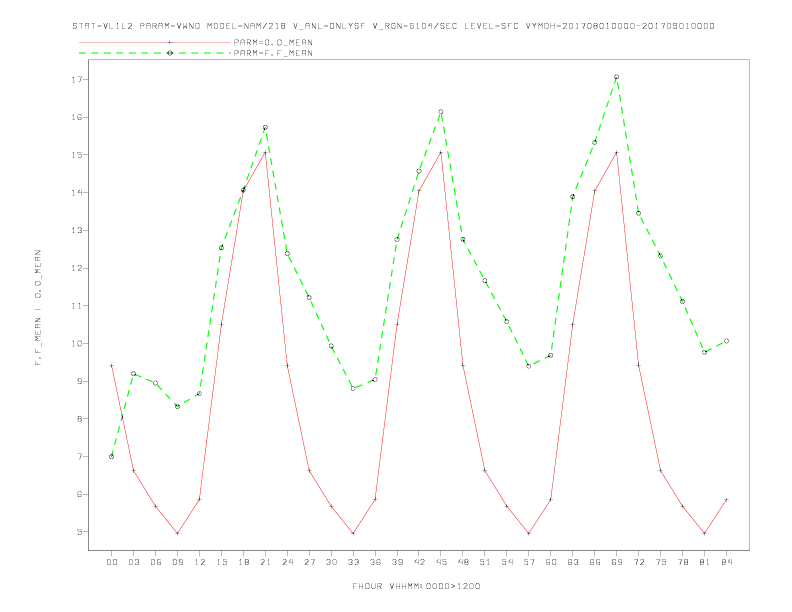Click forecast hour label 48 on x-axis
The image size is (792, 612).
click(463, 562)
